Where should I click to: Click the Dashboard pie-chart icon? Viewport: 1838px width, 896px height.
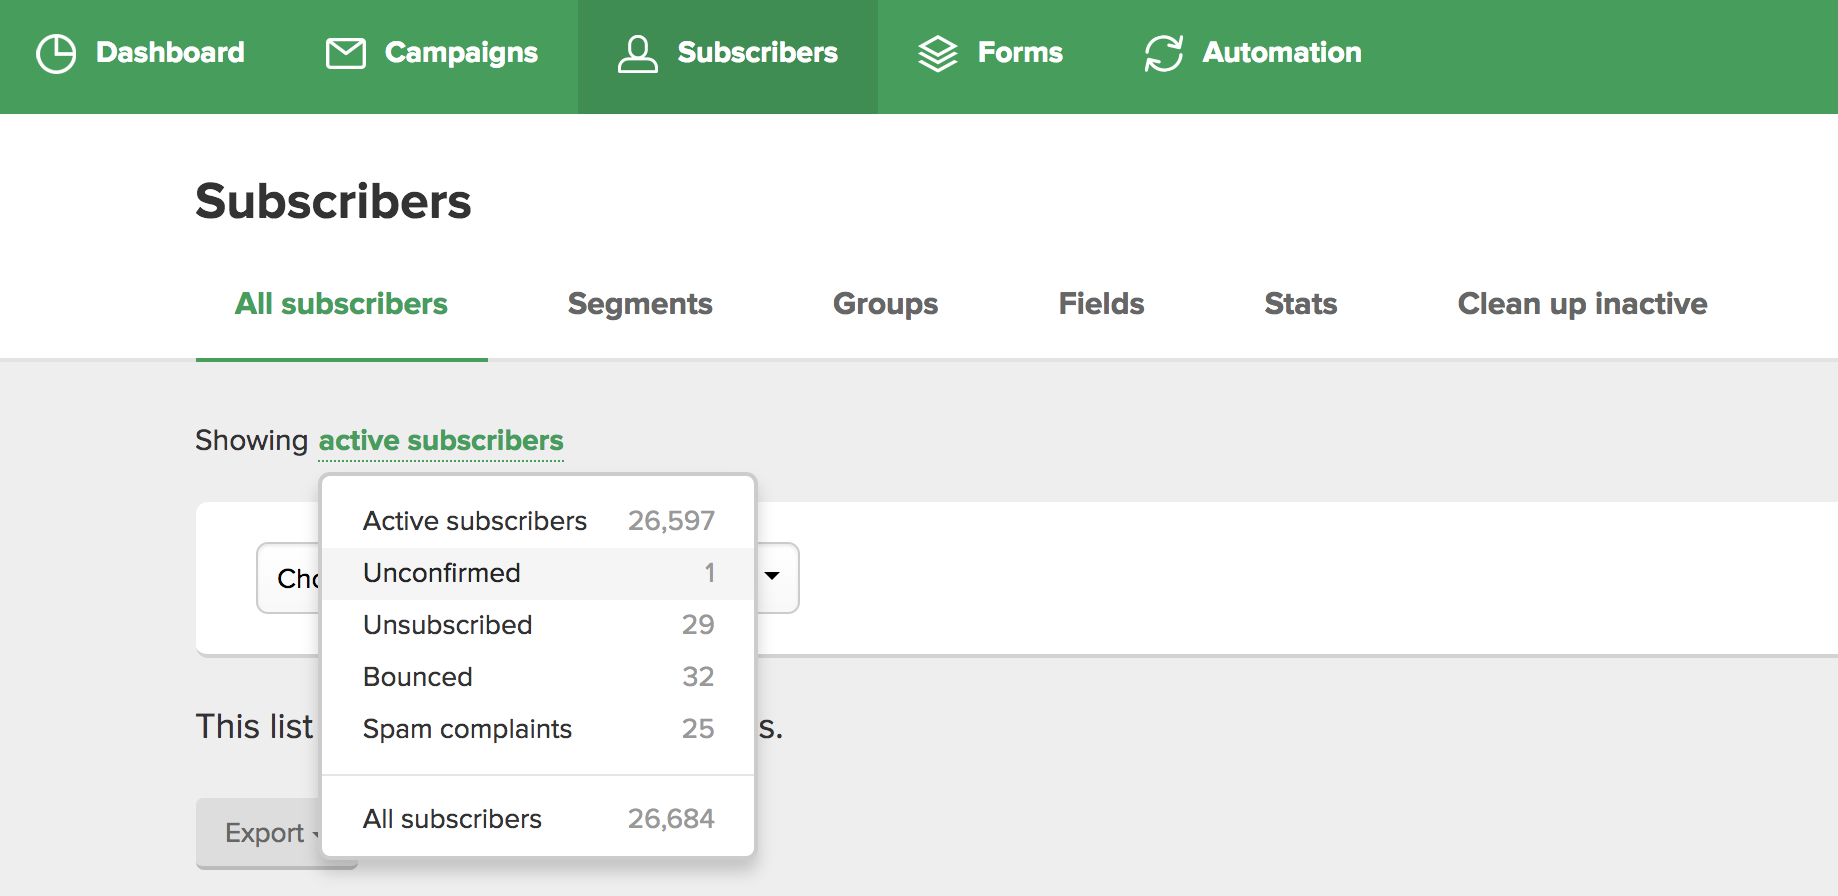point(56,53)
